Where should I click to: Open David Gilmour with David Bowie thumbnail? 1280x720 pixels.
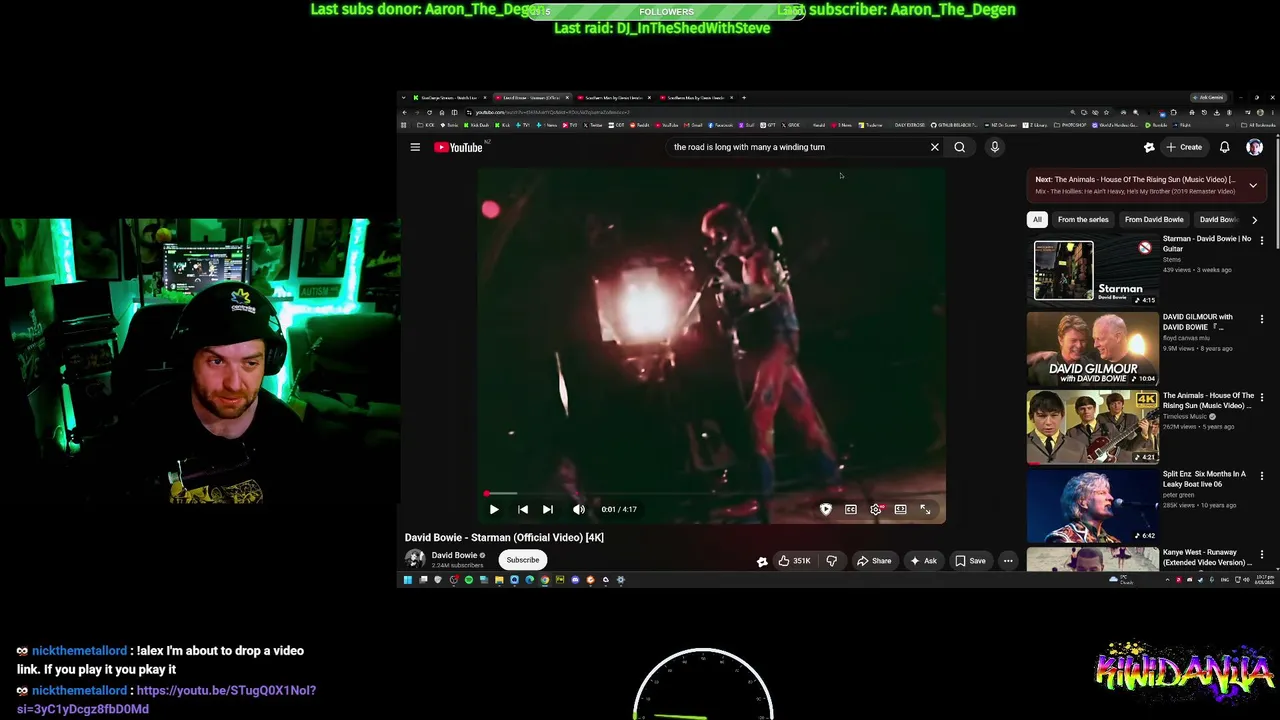(1093, 349)
